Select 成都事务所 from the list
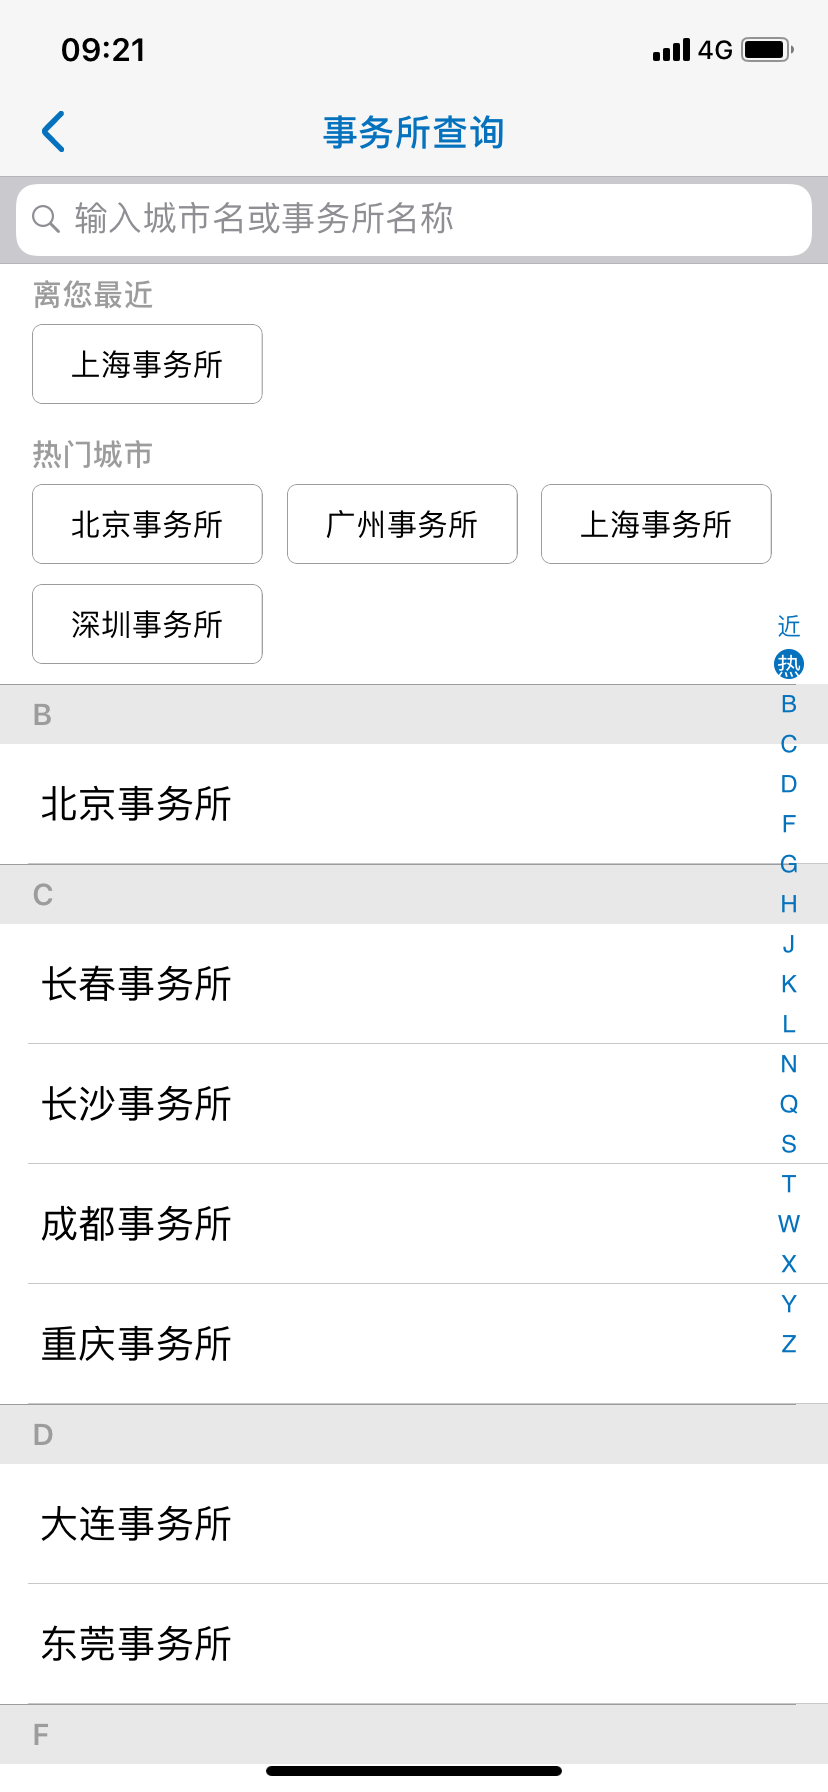 tap(380, 1224)
